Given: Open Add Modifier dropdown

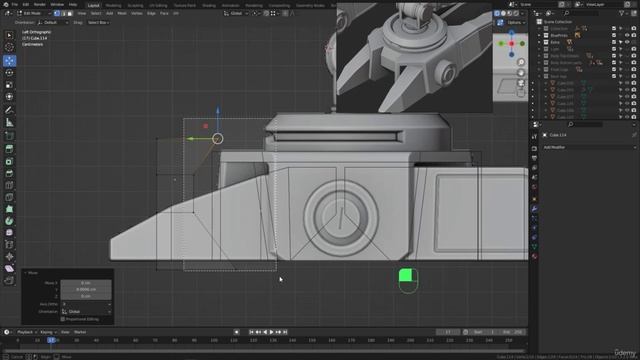Looking at the screenshot, I should [x=589, y=147].
